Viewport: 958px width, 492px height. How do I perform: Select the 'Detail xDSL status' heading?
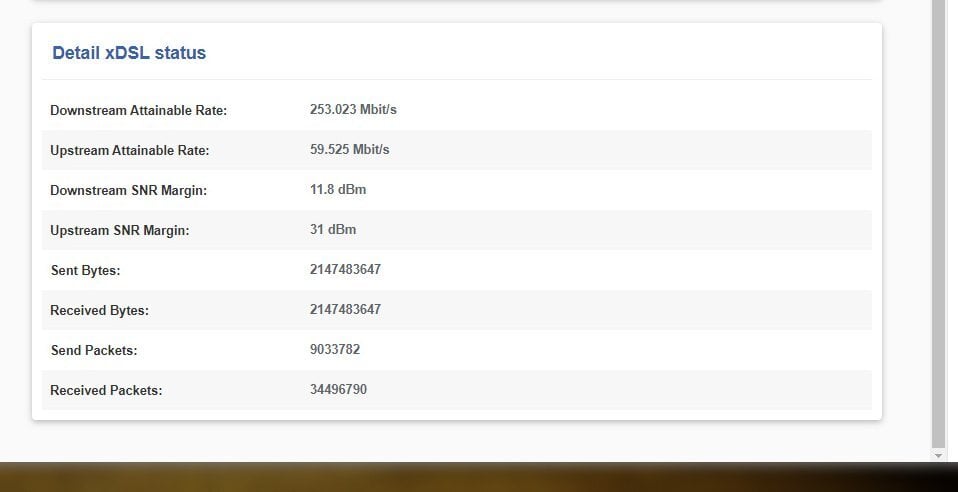tap(129, 53)
